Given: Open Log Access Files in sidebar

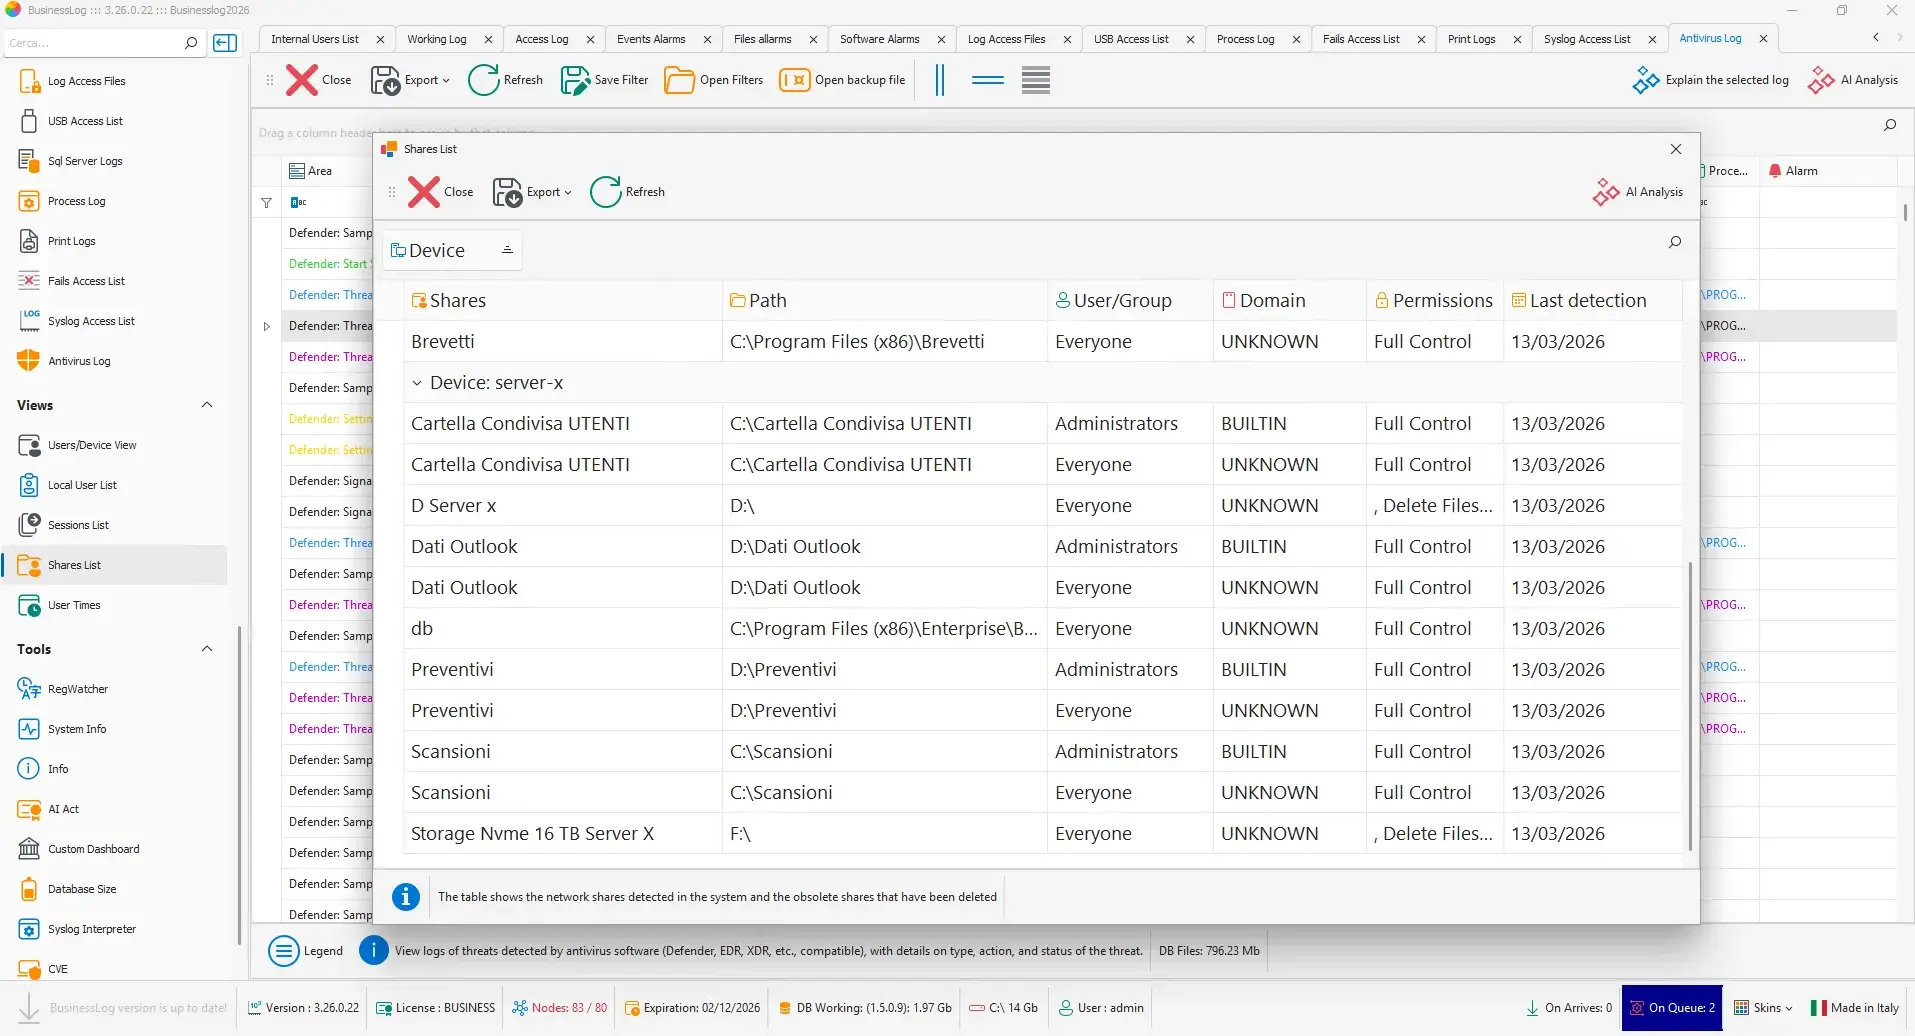Looking at the screenshot, I should [86, 81].
